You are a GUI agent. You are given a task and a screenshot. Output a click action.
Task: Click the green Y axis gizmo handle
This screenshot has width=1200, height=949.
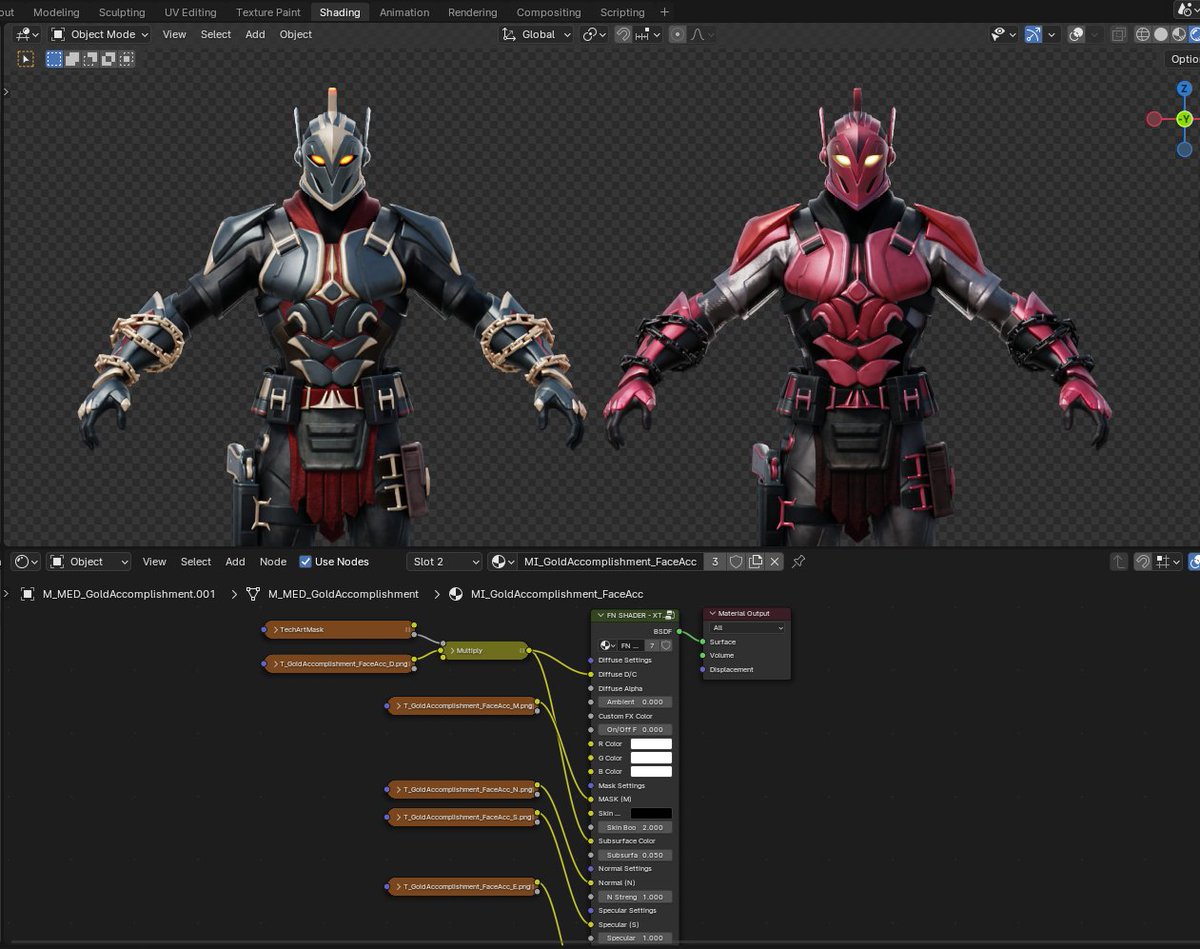click(1184, 119)
